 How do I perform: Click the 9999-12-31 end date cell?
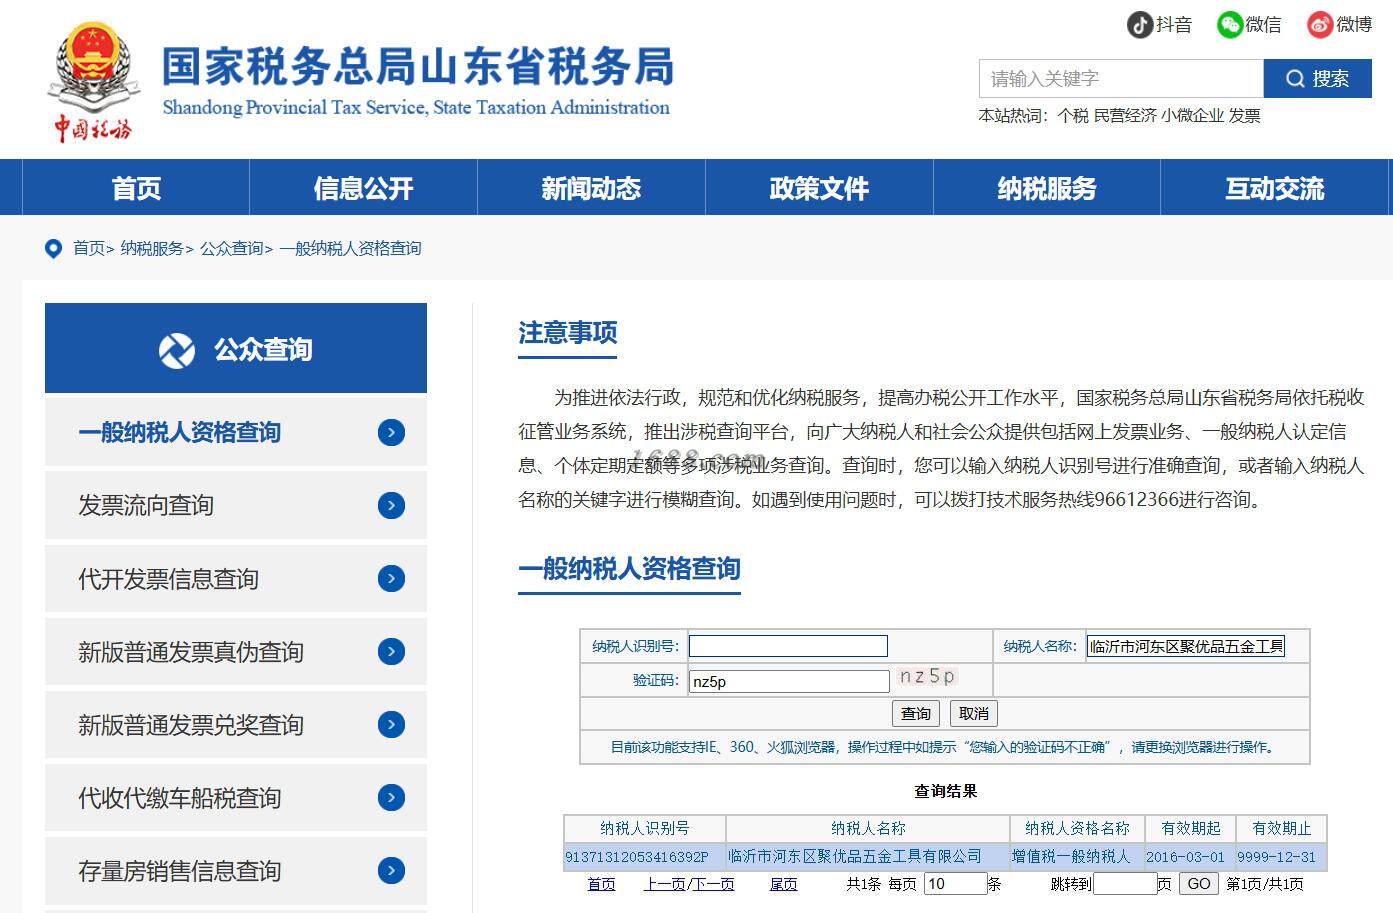click(1281, 857)
